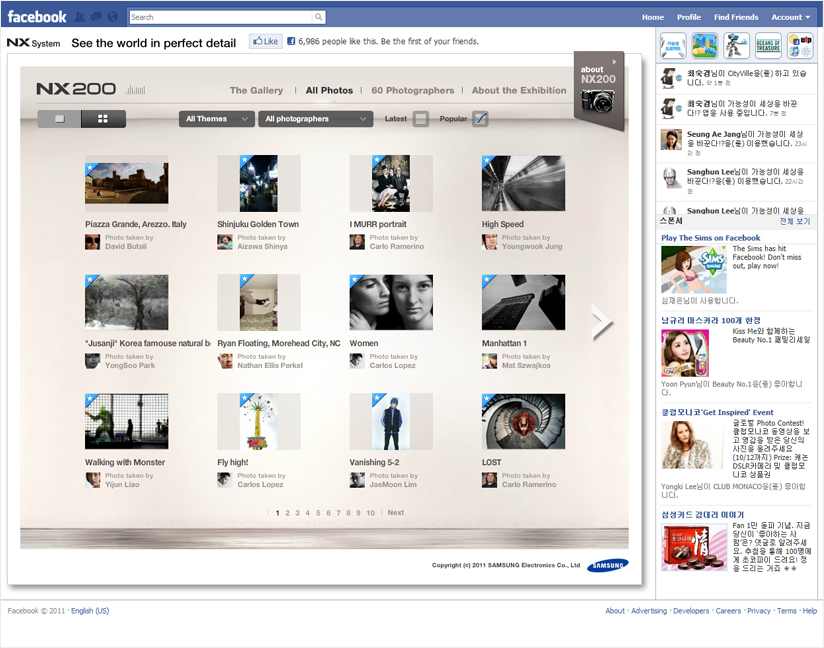Click YongSoo Park's photographer avatar
The height and width of the screenshot is (648, 824).
coord(92,361)
